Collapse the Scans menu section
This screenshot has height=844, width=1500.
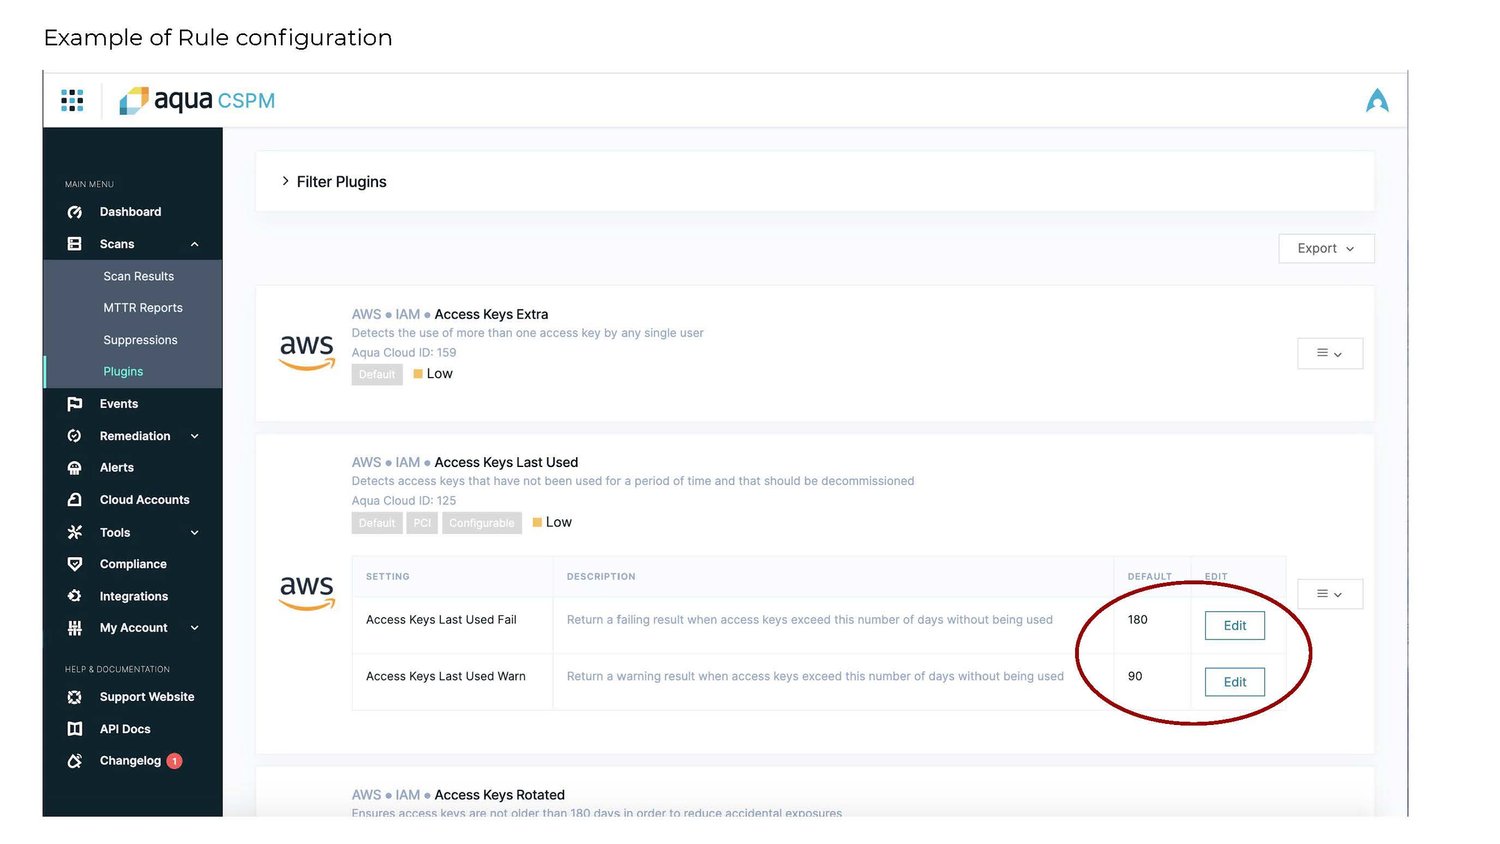(x=194, y=244)
